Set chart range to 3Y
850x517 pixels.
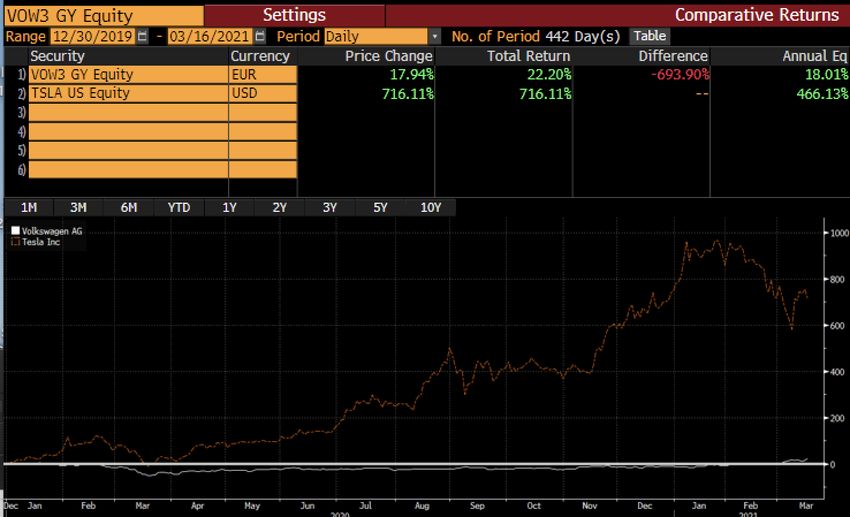tap(330, 208)
